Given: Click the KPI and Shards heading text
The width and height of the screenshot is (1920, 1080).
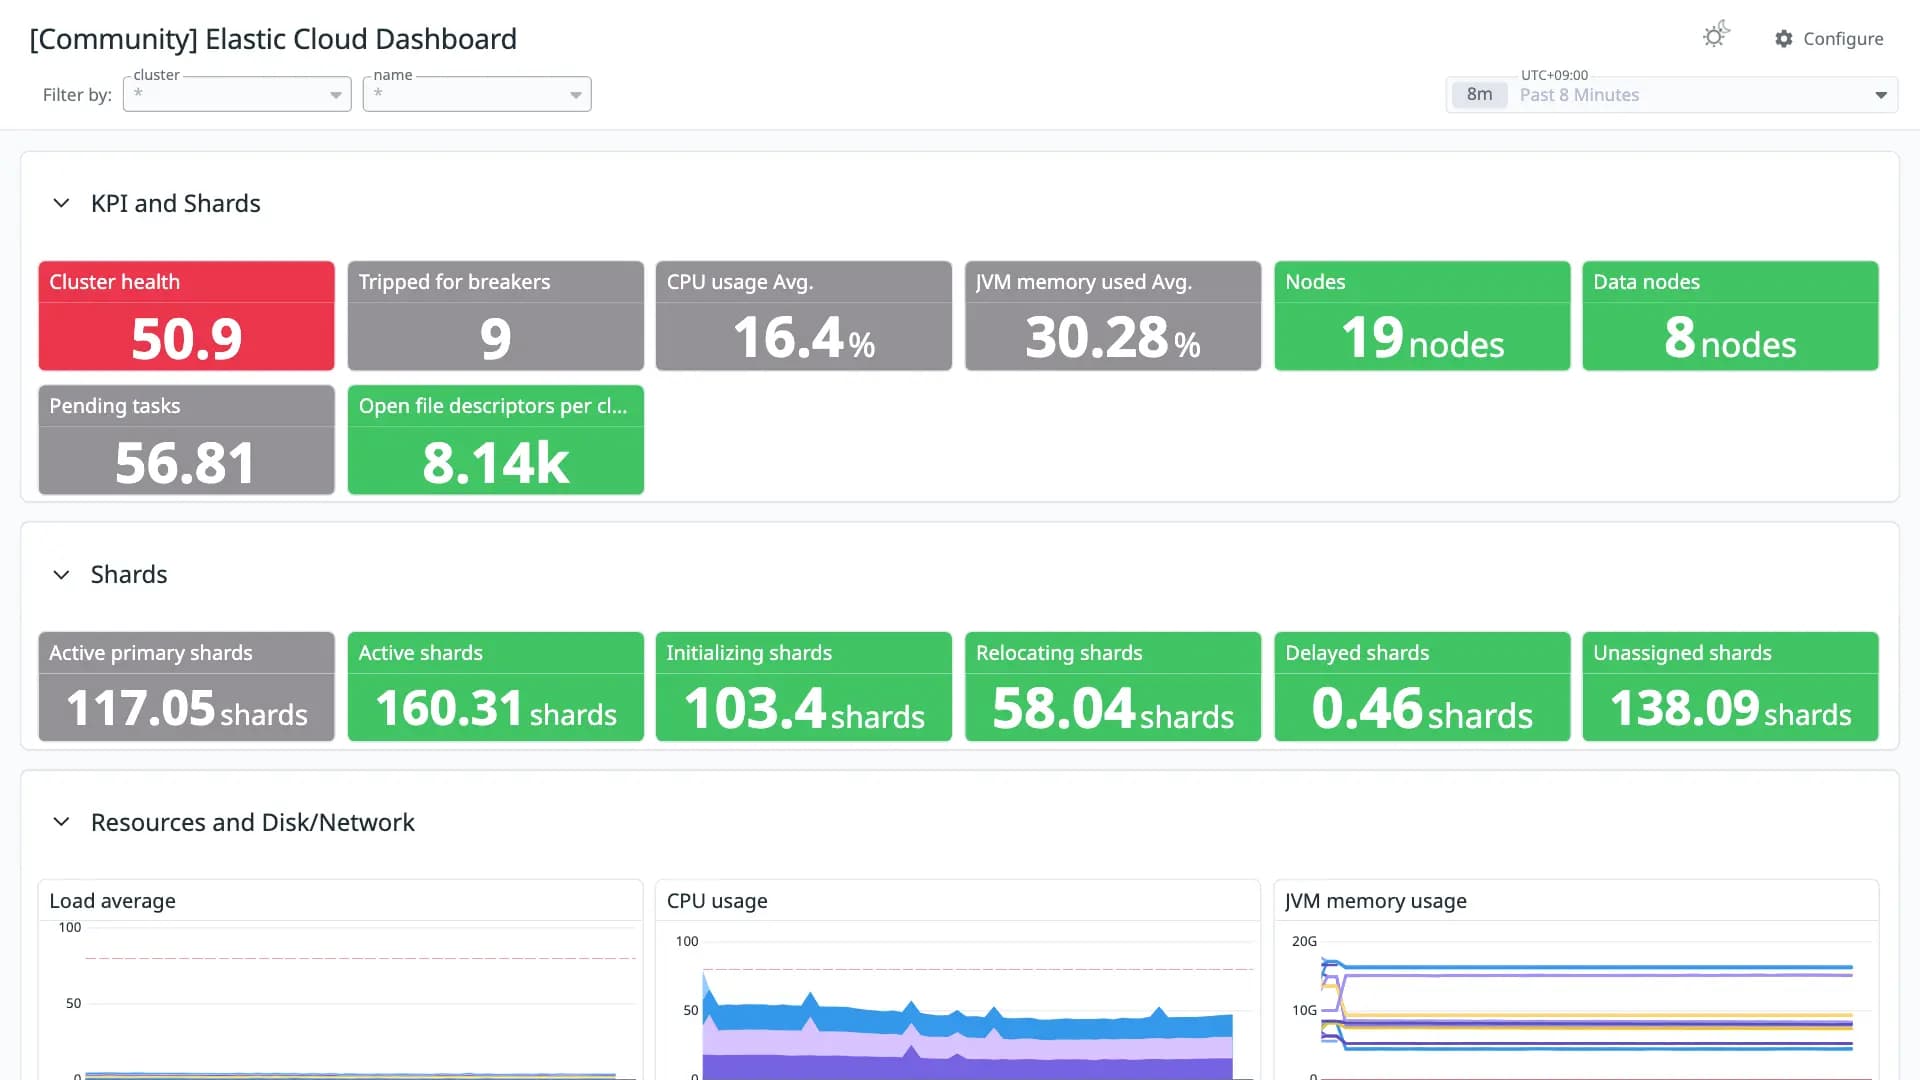Looking at the screenshot, I should (x=176, y=203).
